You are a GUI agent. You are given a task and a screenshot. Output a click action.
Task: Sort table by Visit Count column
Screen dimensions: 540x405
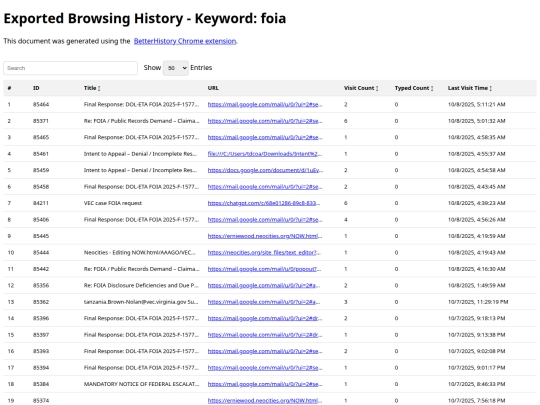click(361, 88)
